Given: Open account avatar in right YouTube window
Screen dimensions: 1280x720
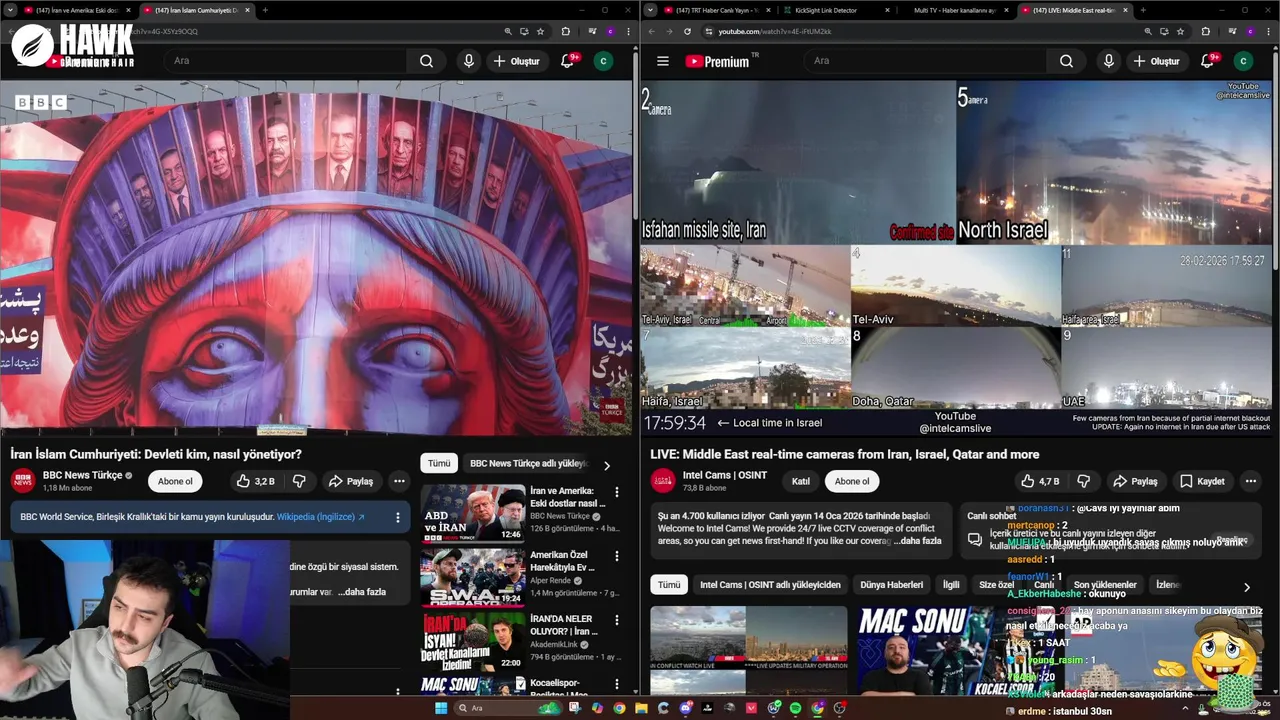Looking at the screenshot, I should 1243,61.
